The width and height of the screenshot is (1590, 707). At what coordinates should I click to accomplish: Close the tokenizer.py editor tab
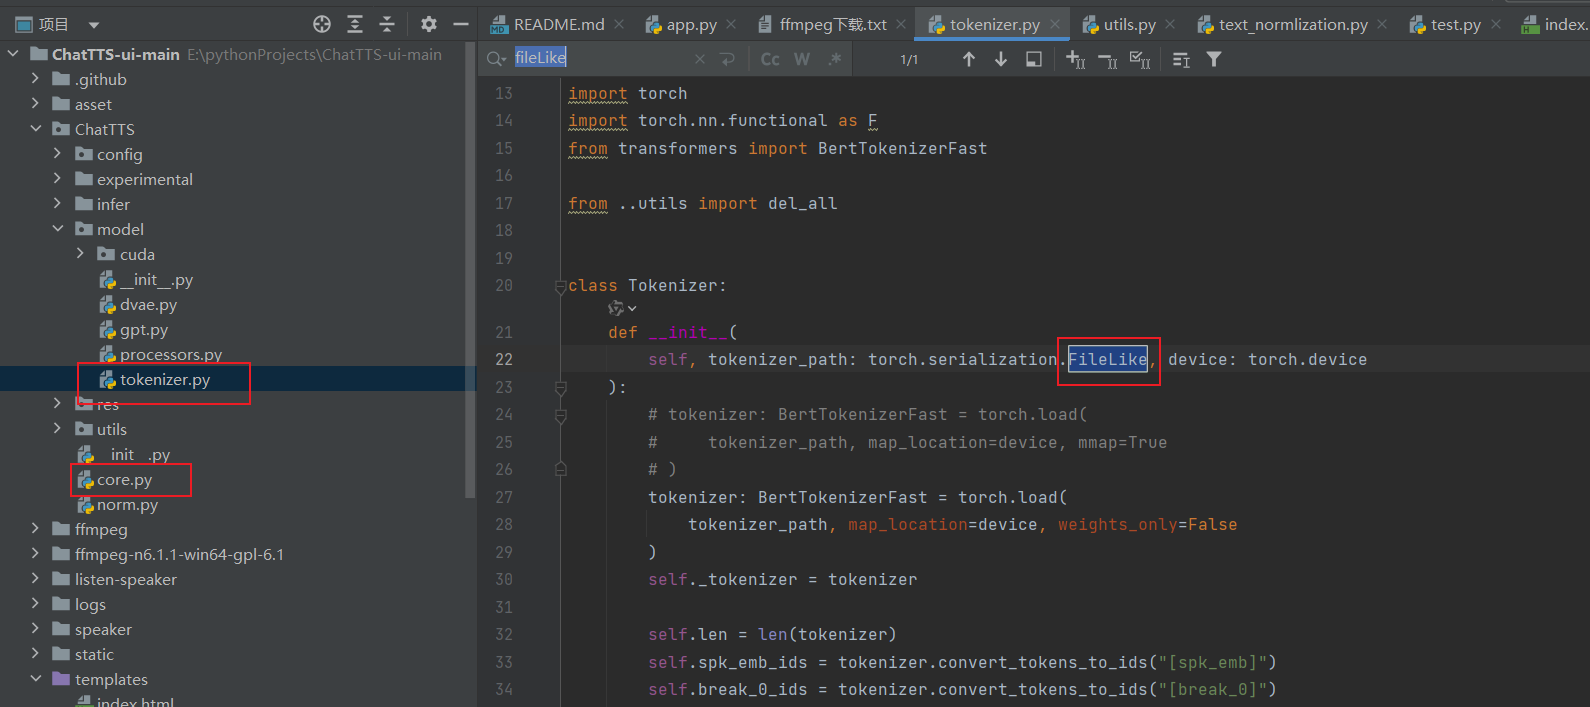pos(1055,24)
